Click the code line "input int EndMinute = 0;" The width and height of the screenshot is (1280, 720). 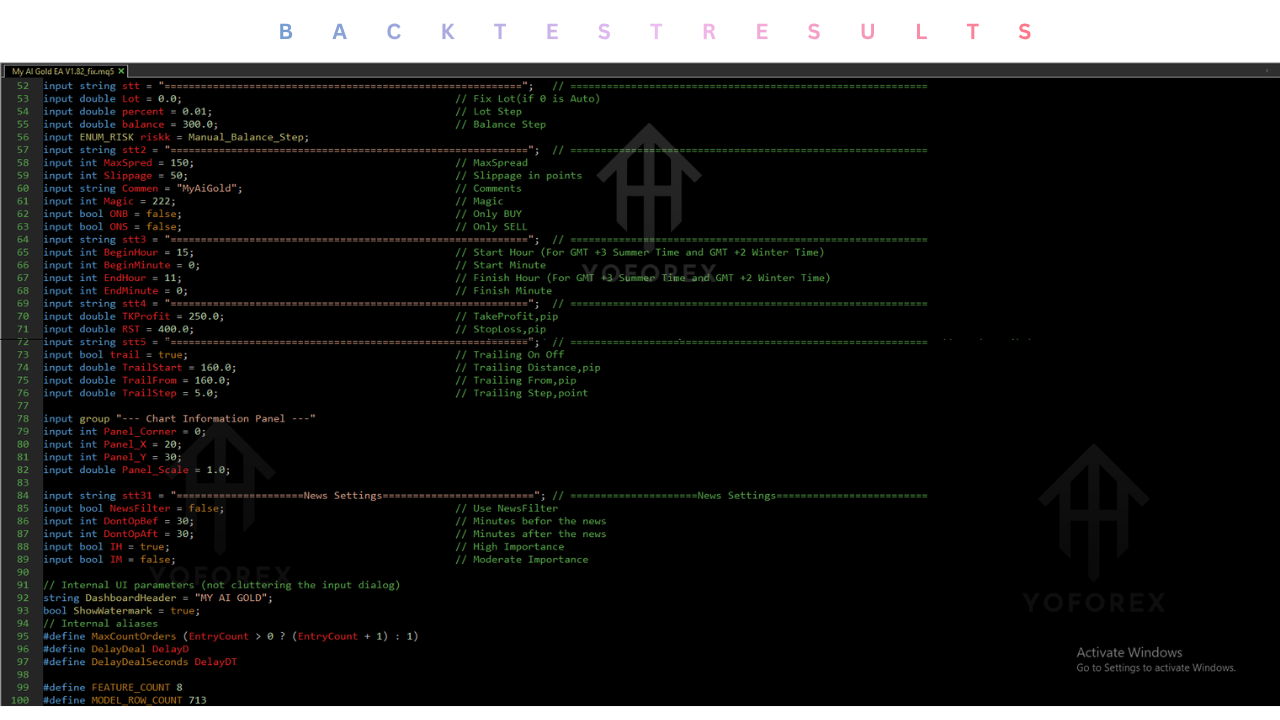(x=115, y=291)
